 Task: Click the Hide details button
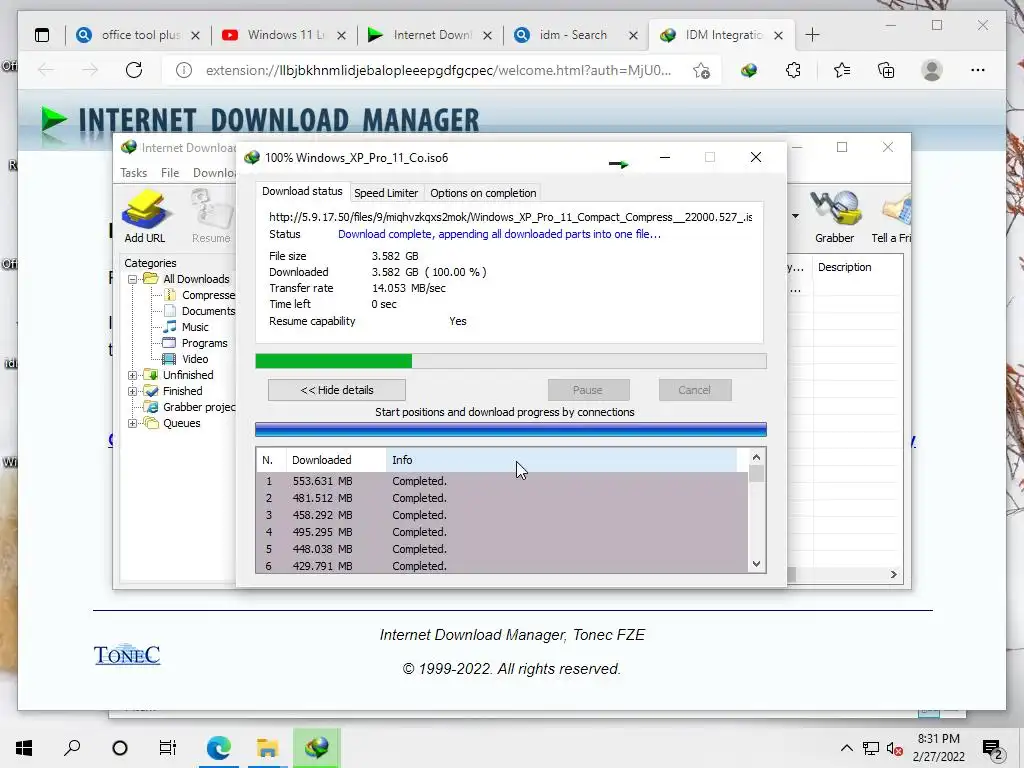(x=337, y=390)
